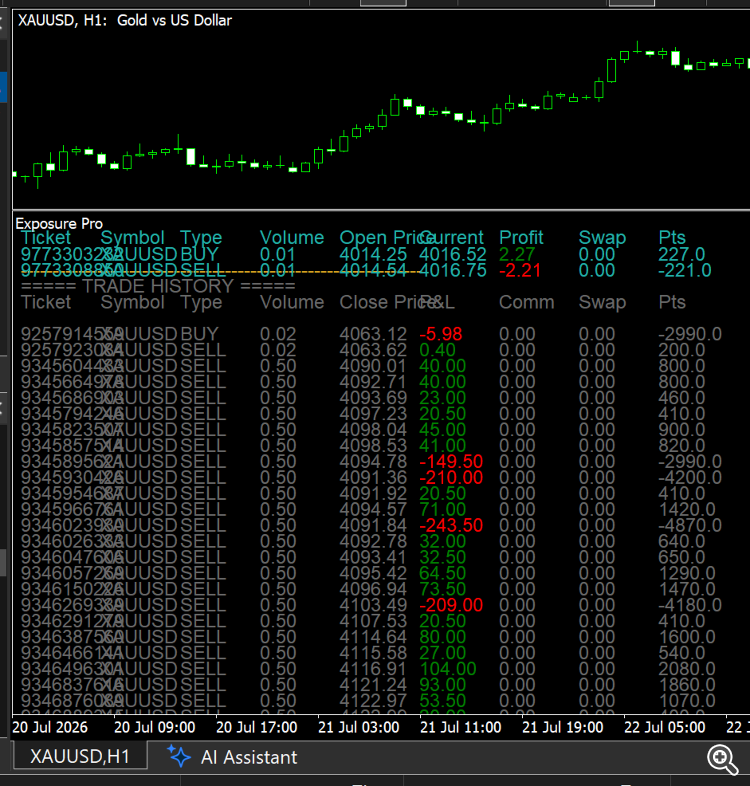750x786 pixels.
Task: Switch to the XAUUSD,H1 chart tab
Action: tap(80, 756)
